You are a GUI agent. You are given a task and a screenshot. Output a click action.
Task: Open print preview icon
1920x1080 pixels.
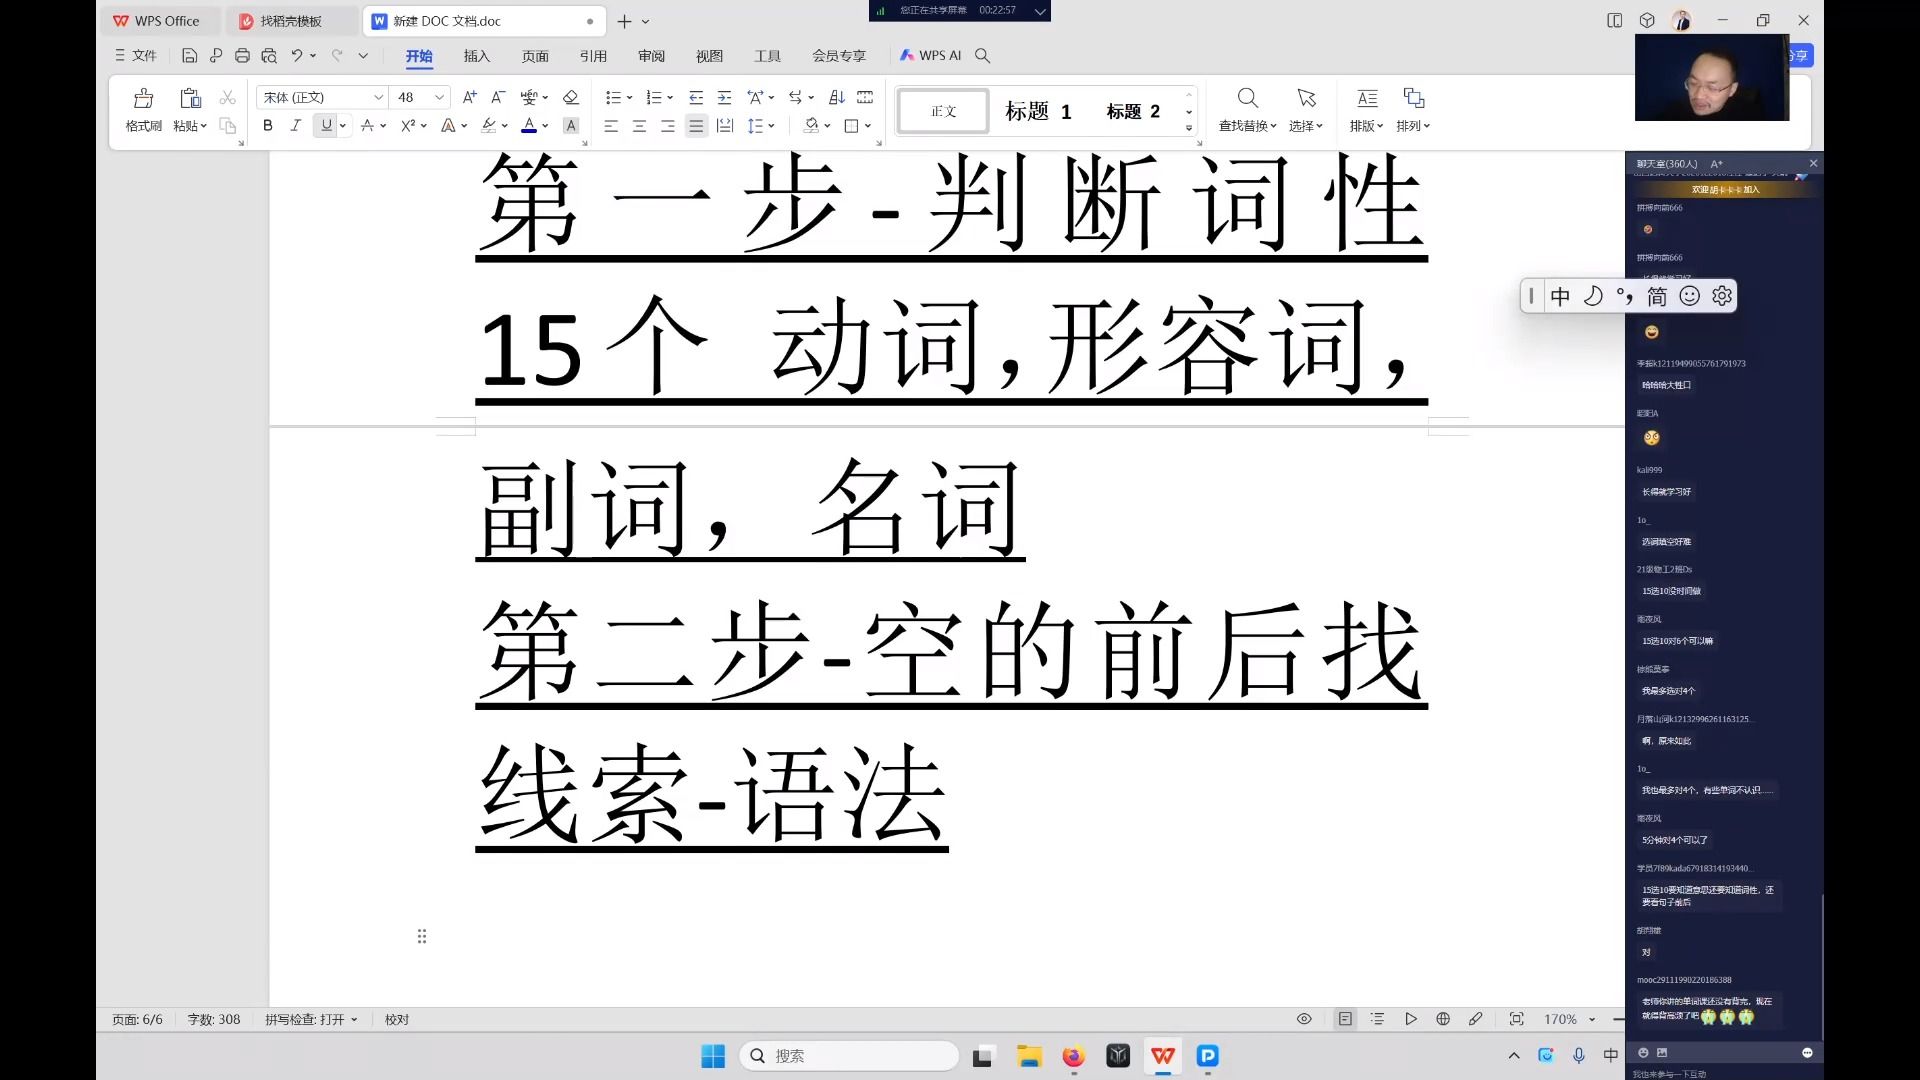(x=269, y=56)
